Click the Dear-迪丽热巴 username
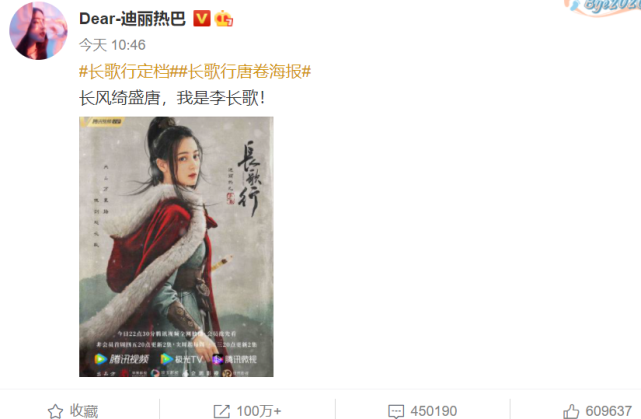The image size is (641, 419). click(132, 19)
